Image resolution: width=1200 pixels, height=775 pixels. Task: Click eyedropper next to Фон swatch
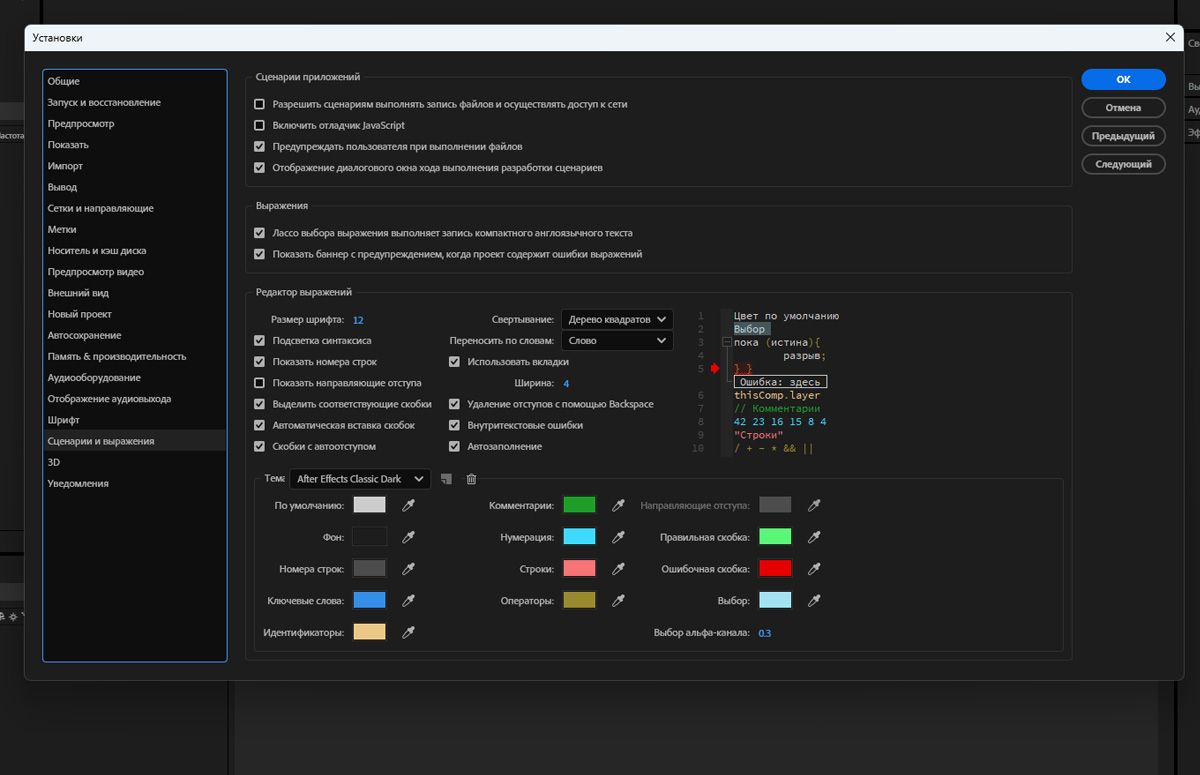[408, 537]
